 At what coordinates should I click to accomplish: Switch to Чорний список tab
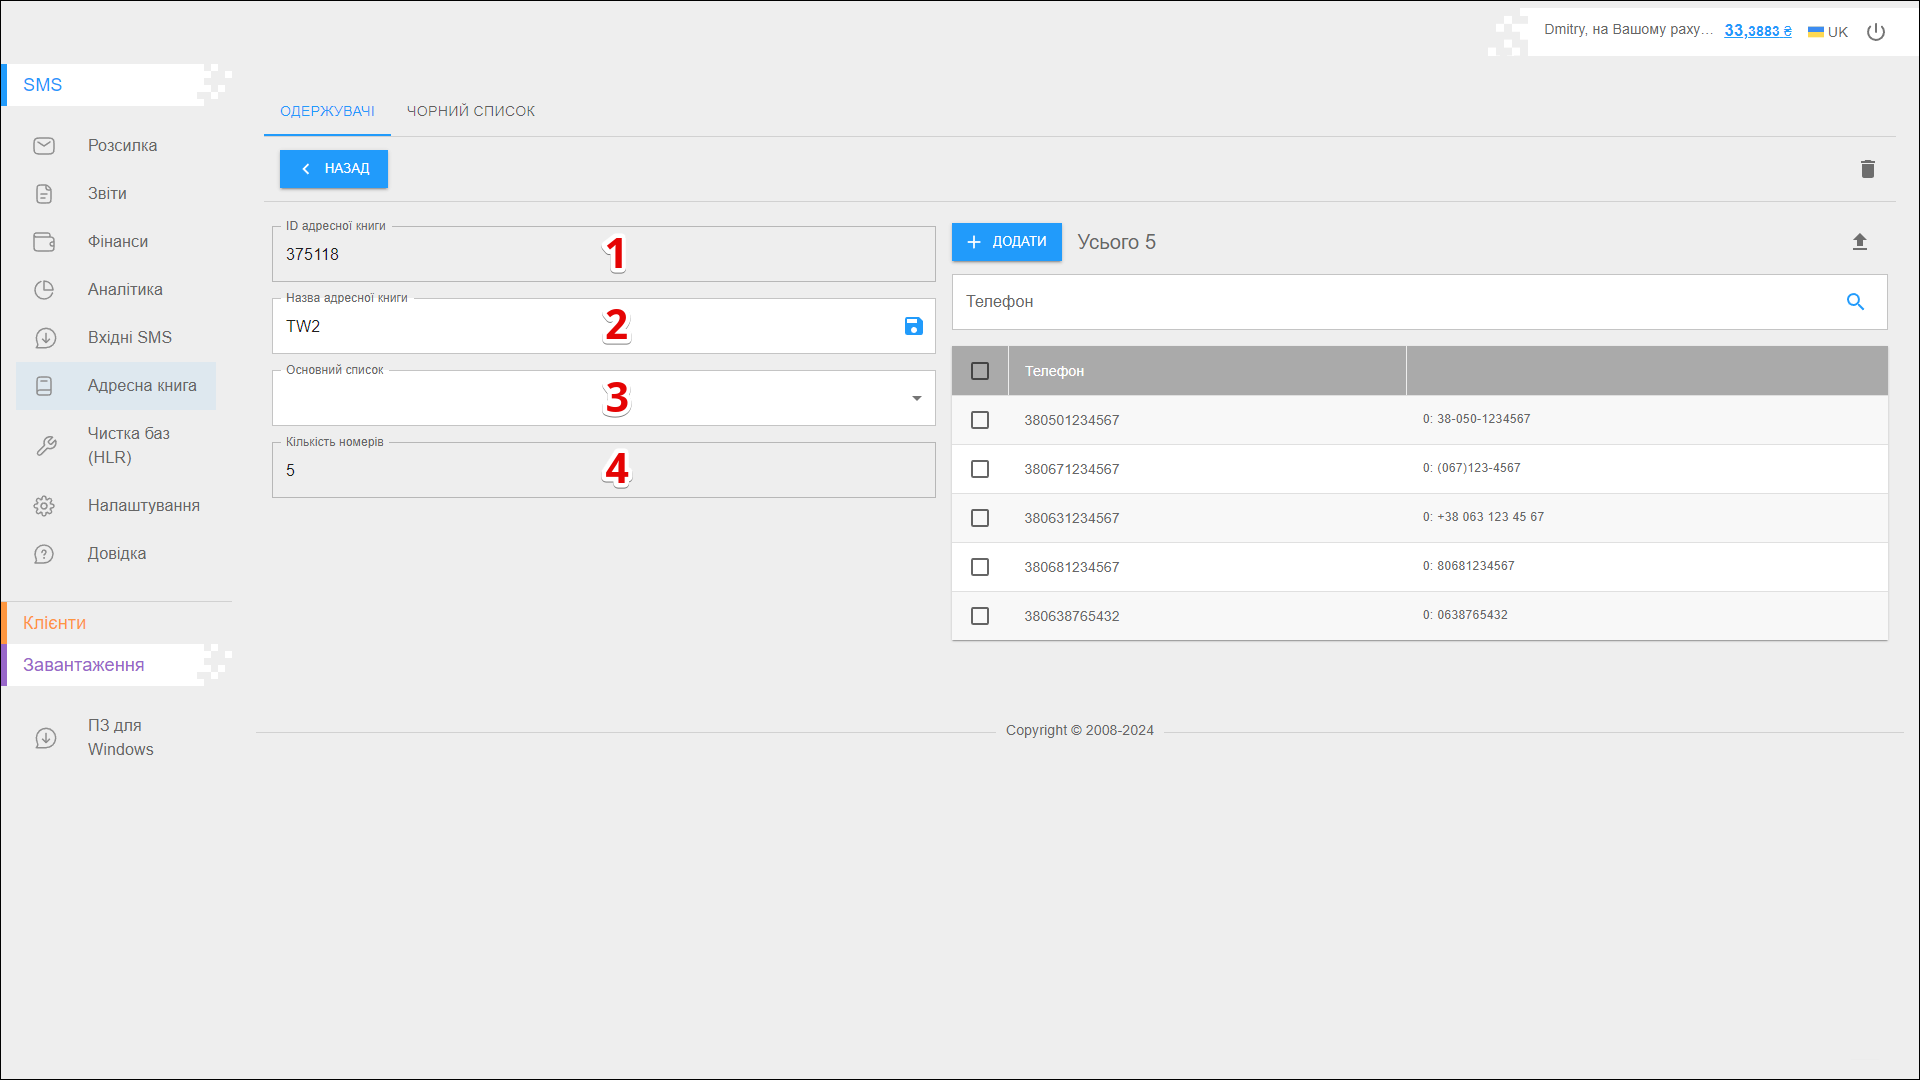(x=470, y=111)
